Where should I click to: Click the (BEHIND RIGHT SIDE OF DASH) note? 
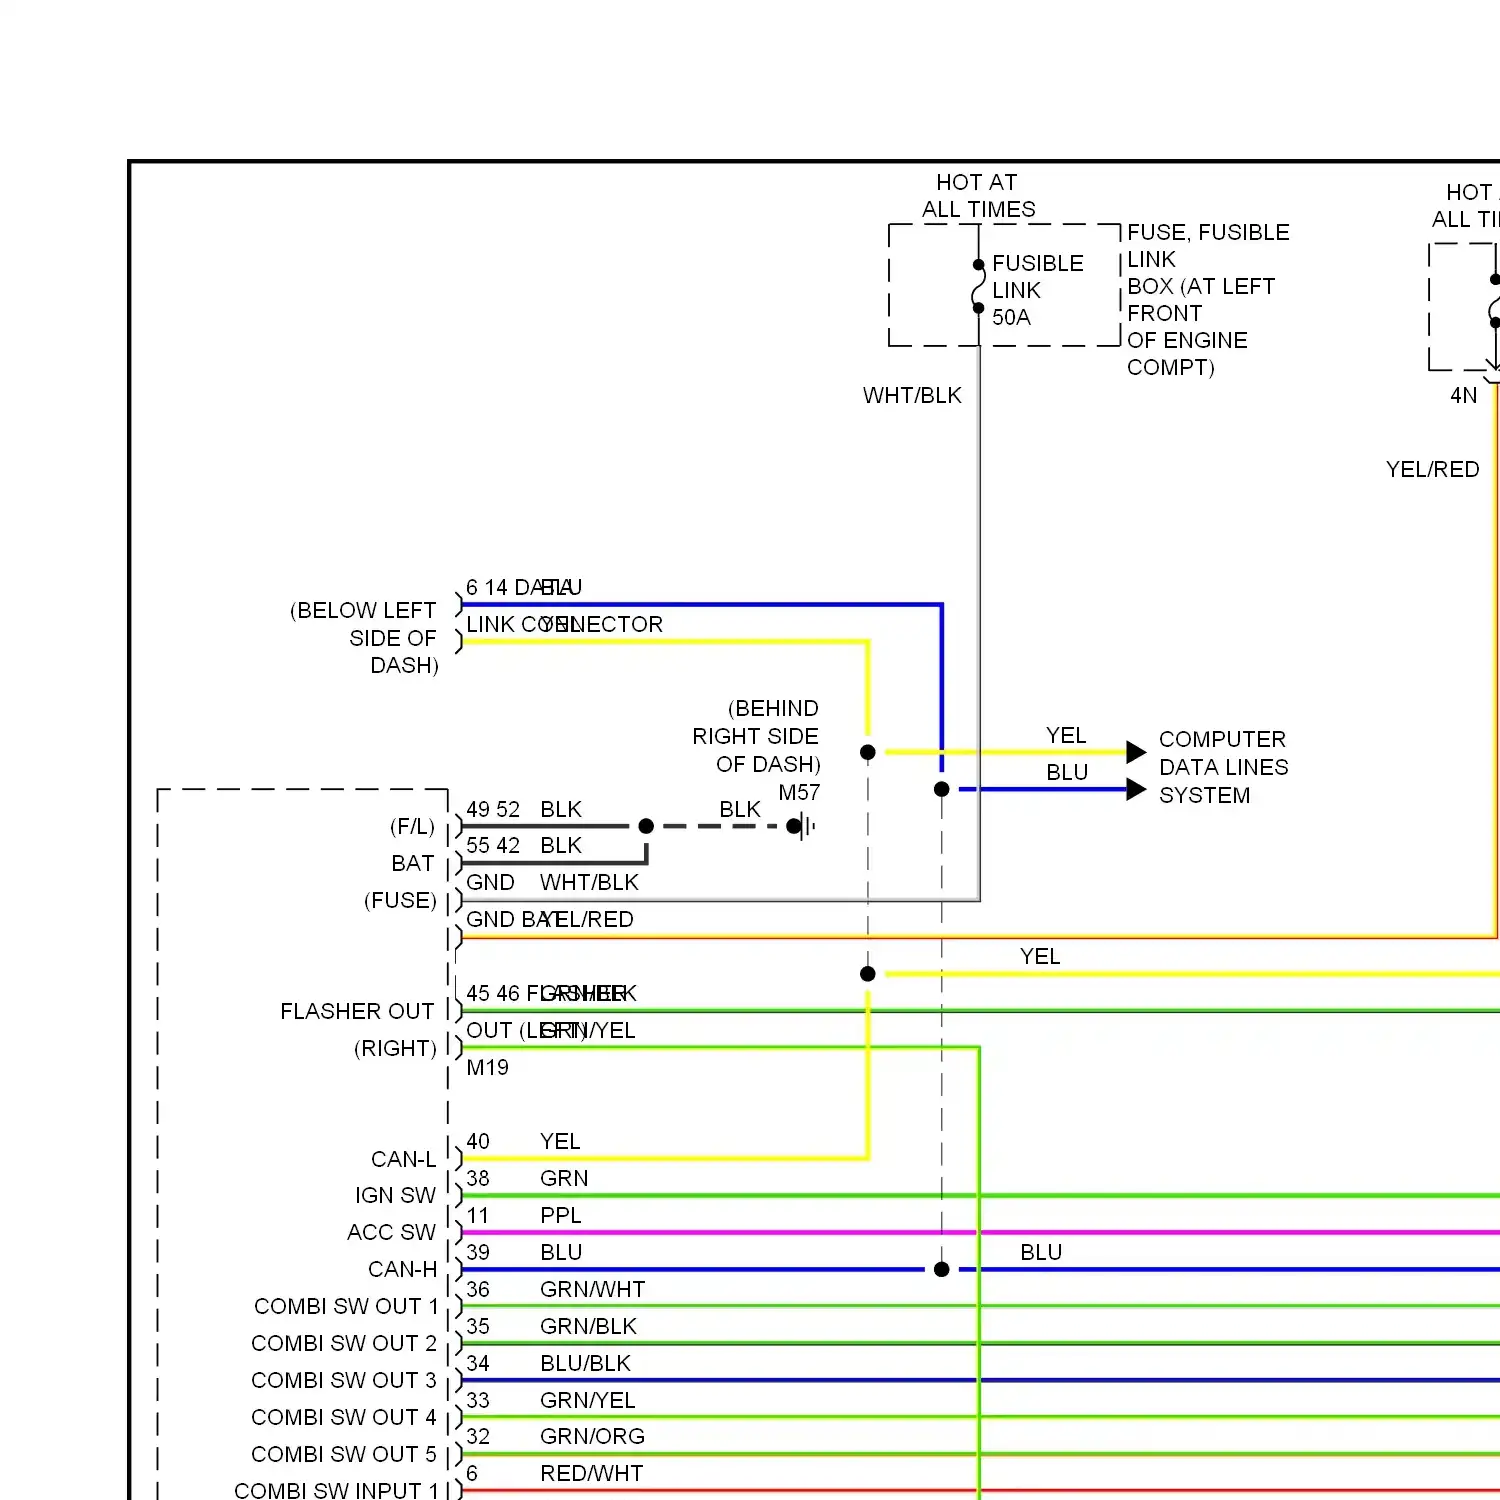click(756, 736)
